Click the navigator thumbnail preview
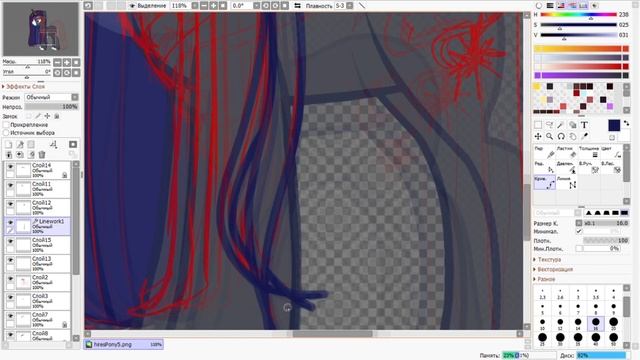Viewport: 640px width, 360px height. coord(40,29)
